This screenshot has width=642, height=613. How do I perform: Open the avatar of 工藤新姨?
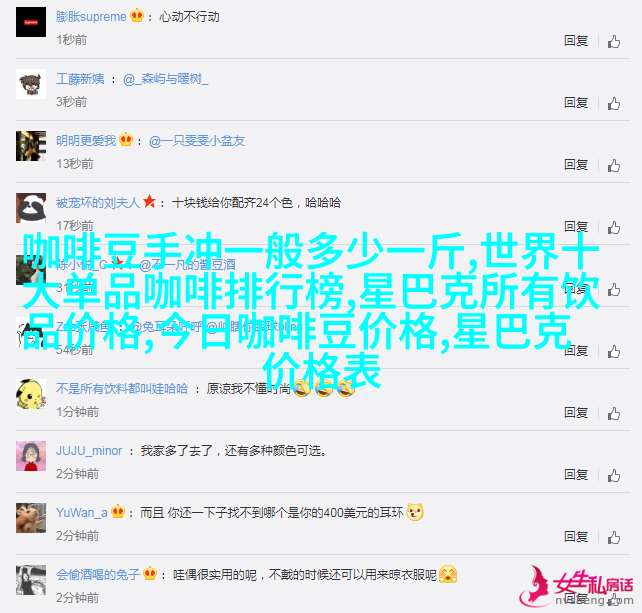click(31, 84)
